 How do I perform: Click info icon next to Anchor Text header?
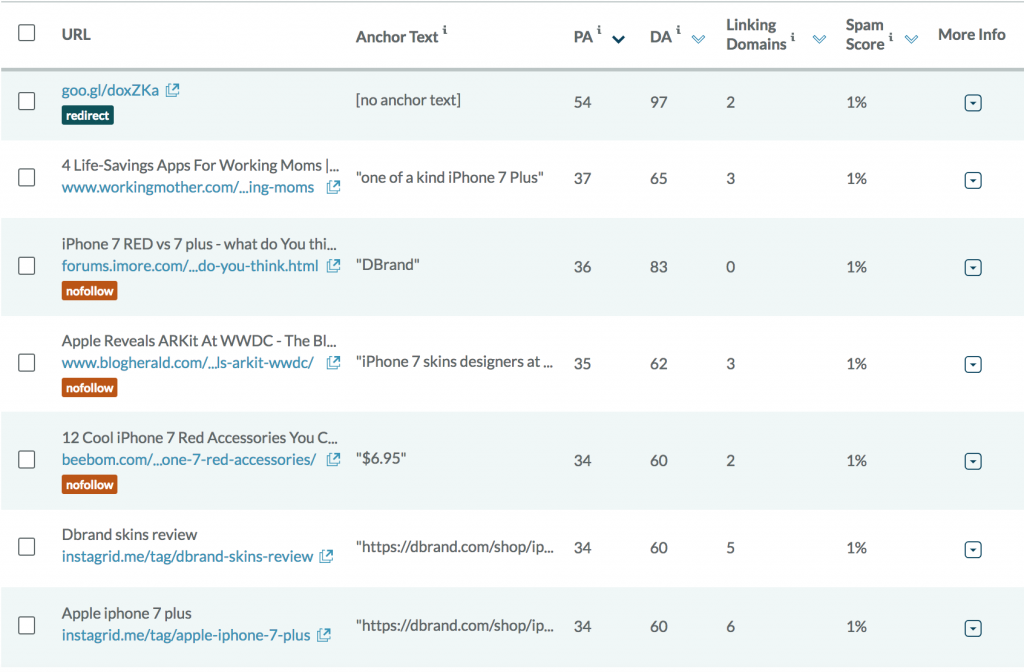[x=445, y=32]
